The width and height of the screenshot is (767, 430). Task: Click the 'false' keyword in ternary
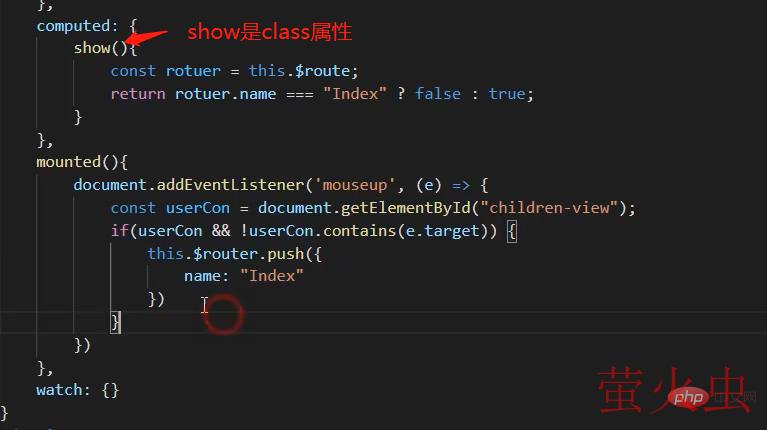(x=438, y=93)
